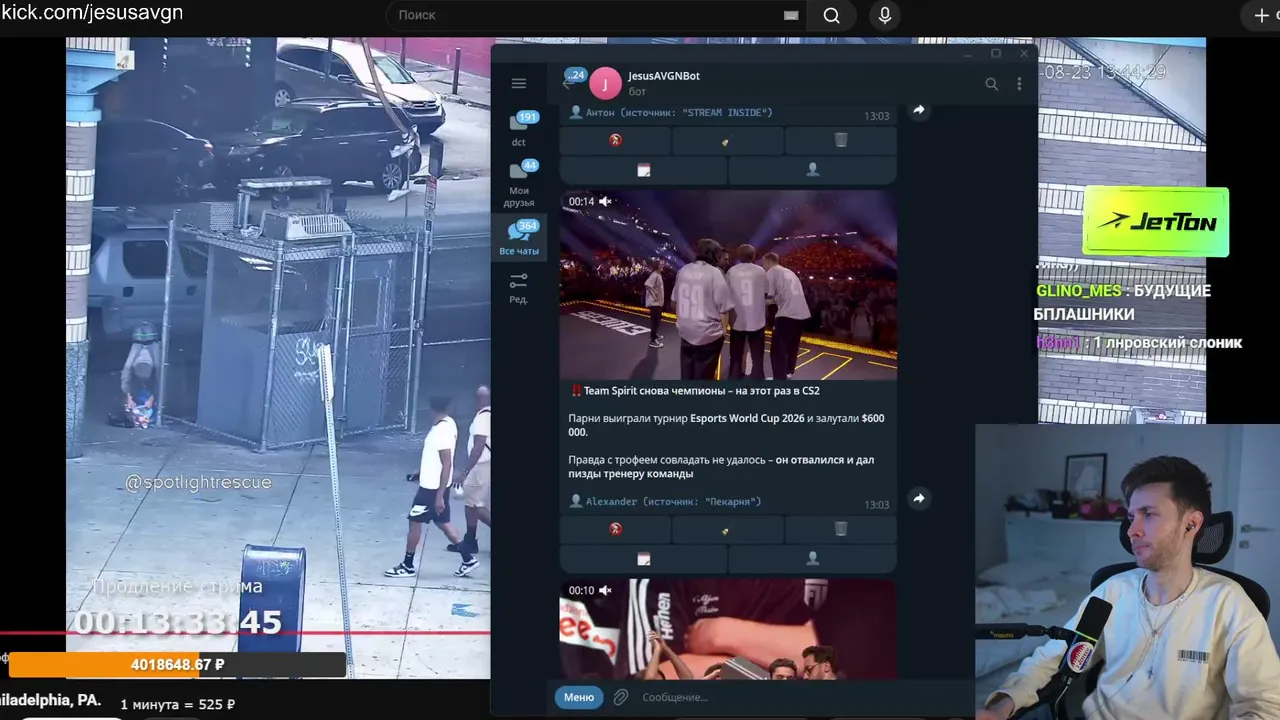Image resolution: width=1280 pixels, height=720 pixels.
Task: Click the YouTube search magnifier button
Action: tap(831, 15)
